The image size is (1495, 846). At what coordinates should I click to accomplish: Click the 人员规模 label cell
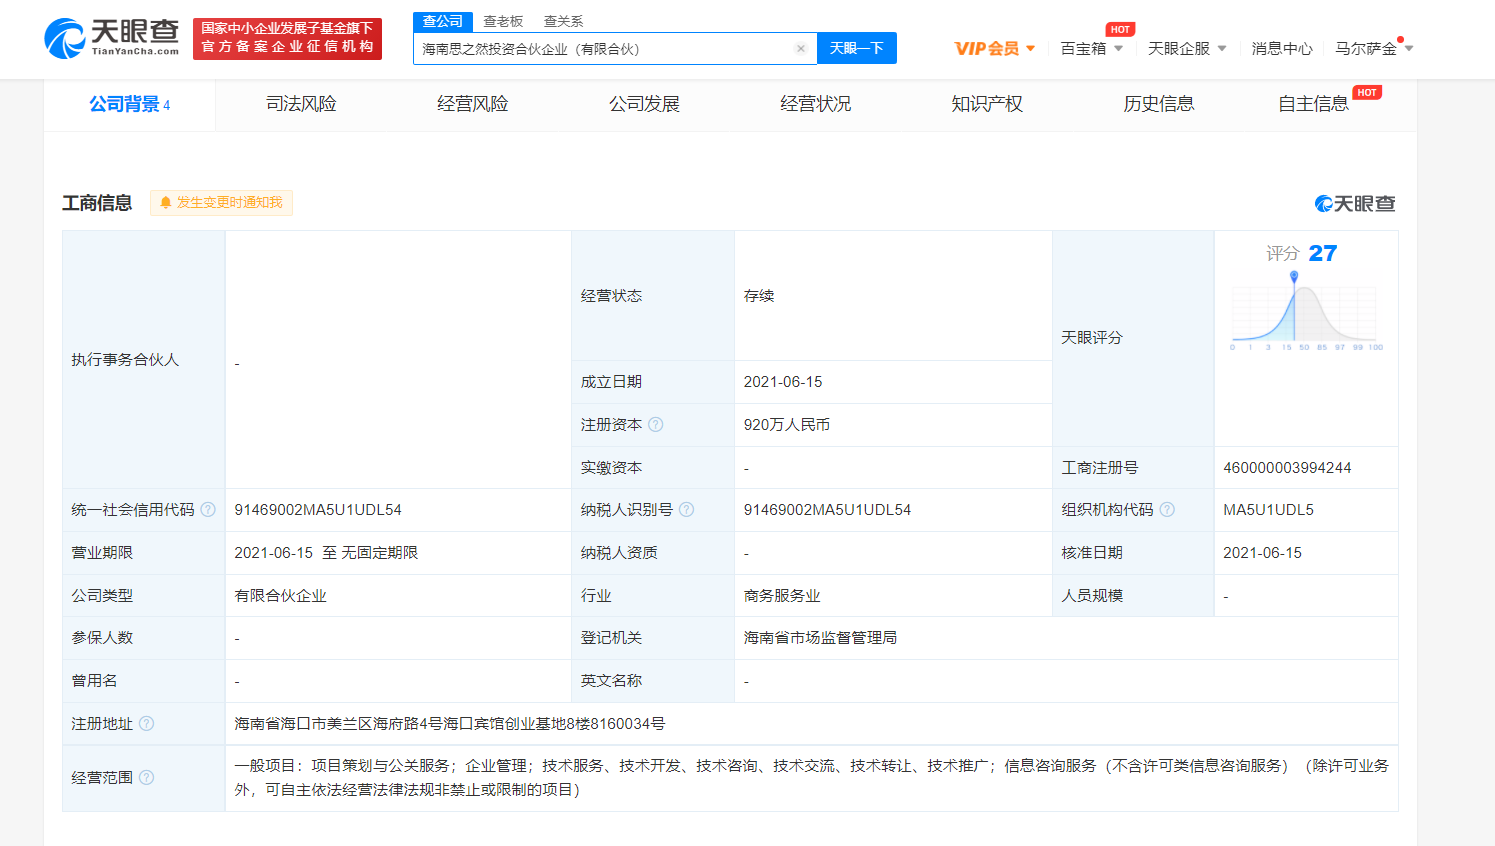pyautogui.click(x=1133, y=596)
